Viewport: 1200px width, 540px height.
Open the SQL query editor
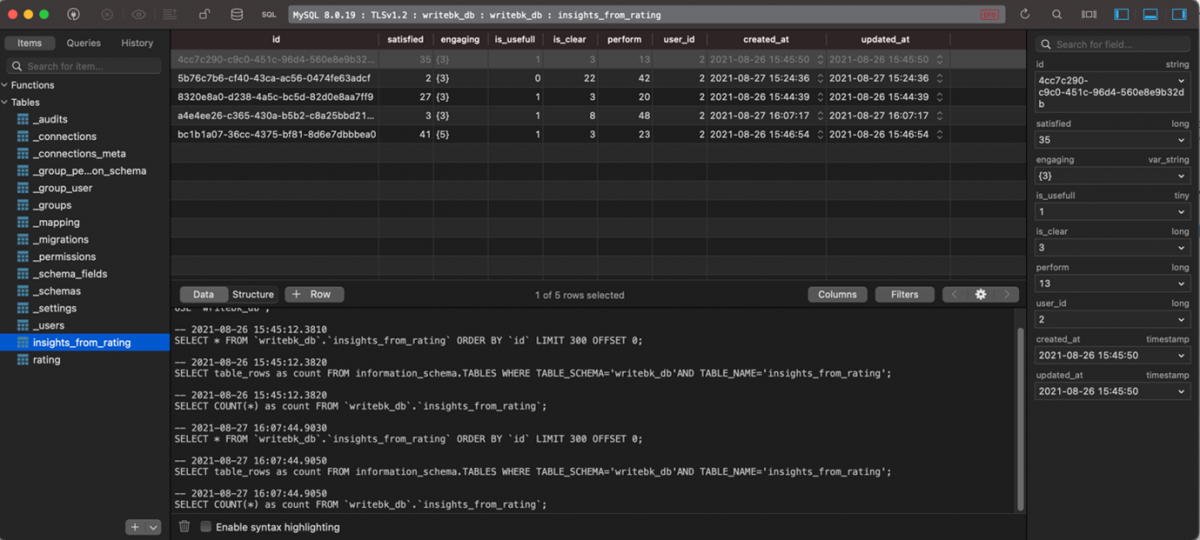tap(268, 15)
